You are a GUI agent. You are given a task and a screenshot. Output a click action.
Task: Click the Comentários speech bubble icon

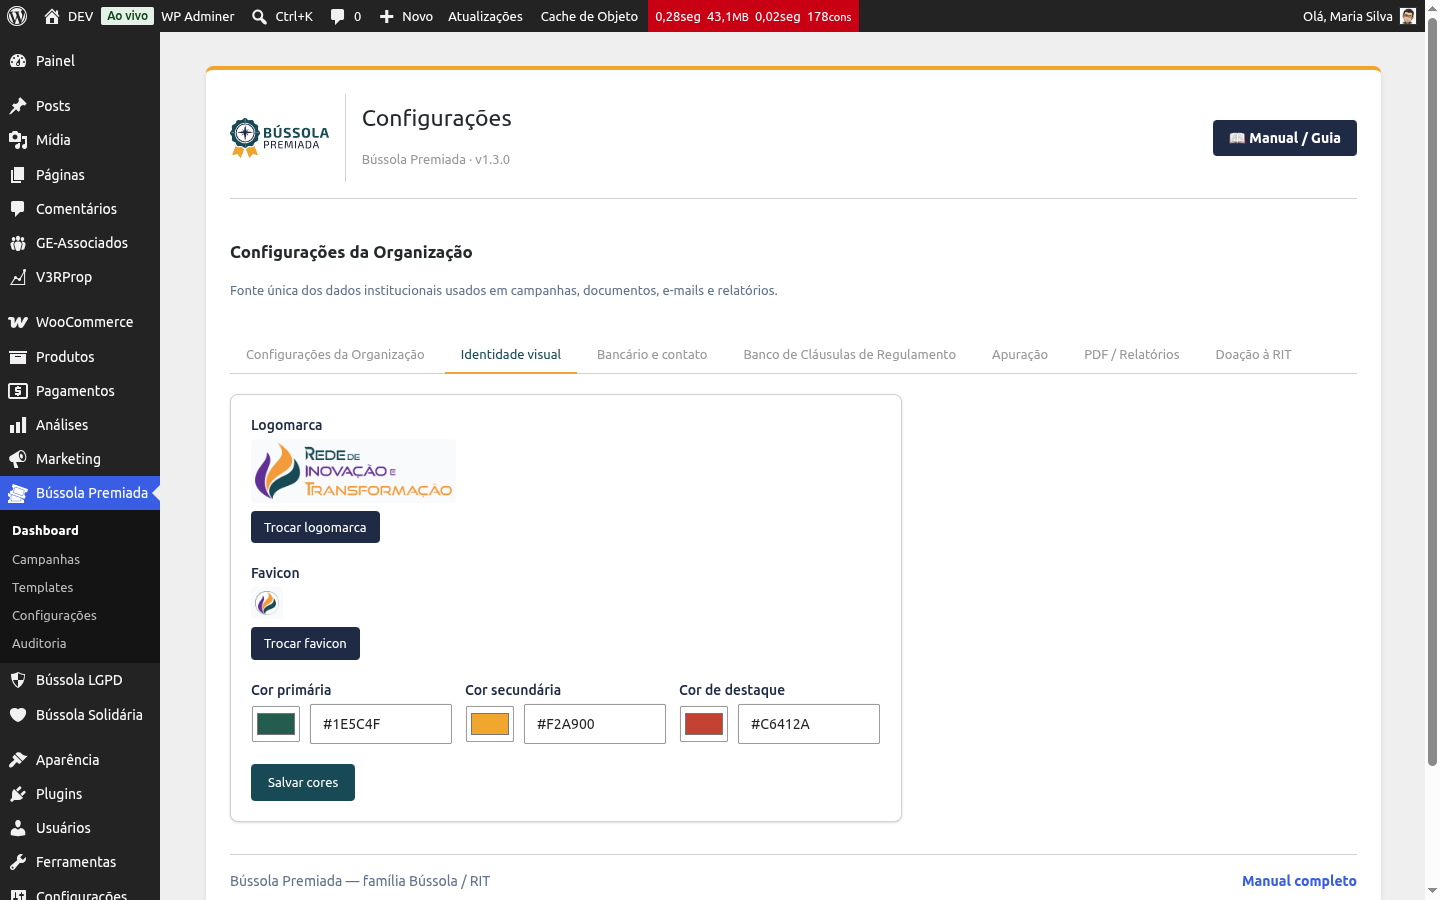18,209
